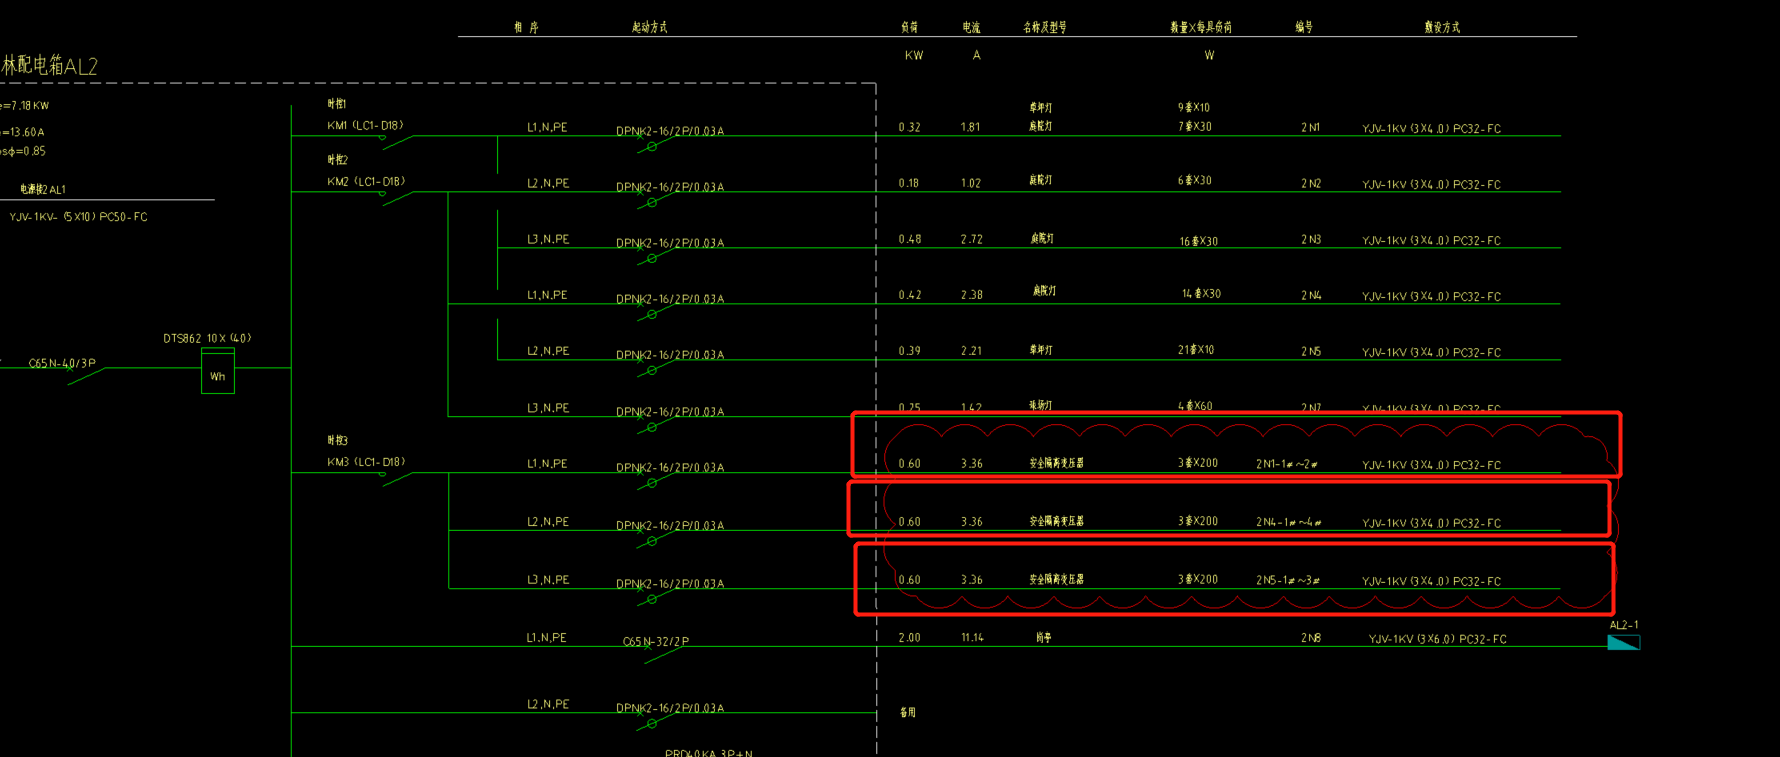The image size is (1780, 757).
Task: Click the 2N8 circuit number
Action: 1311,638
